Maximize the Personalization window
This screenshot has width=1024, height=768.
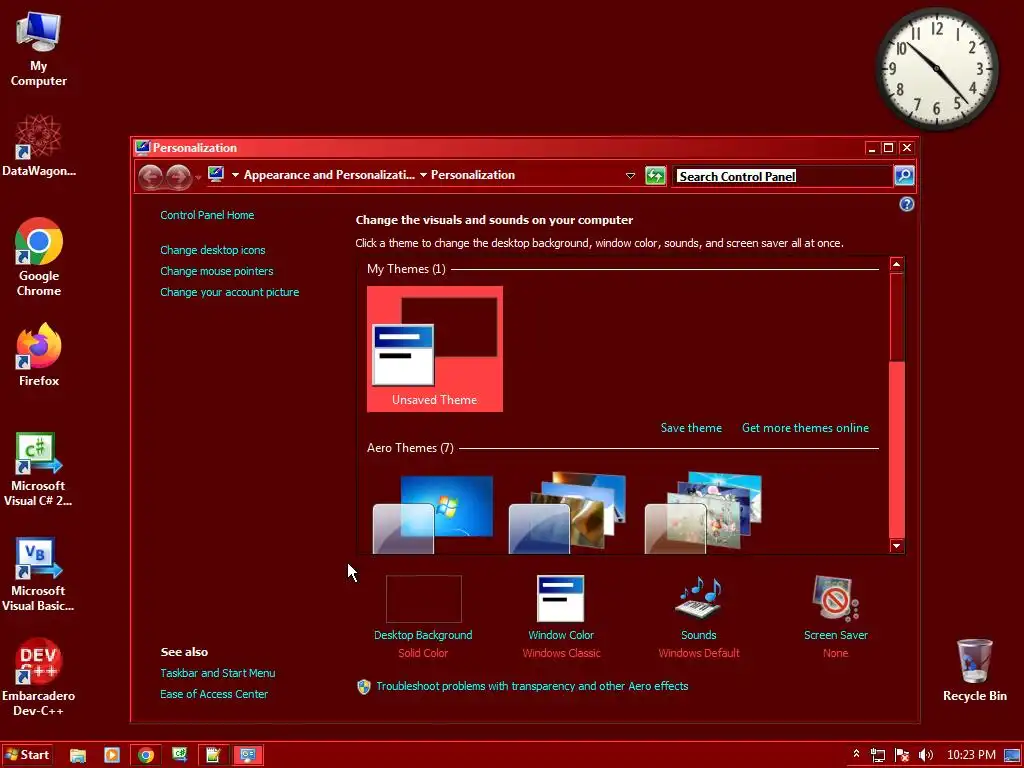pos(888,148)
